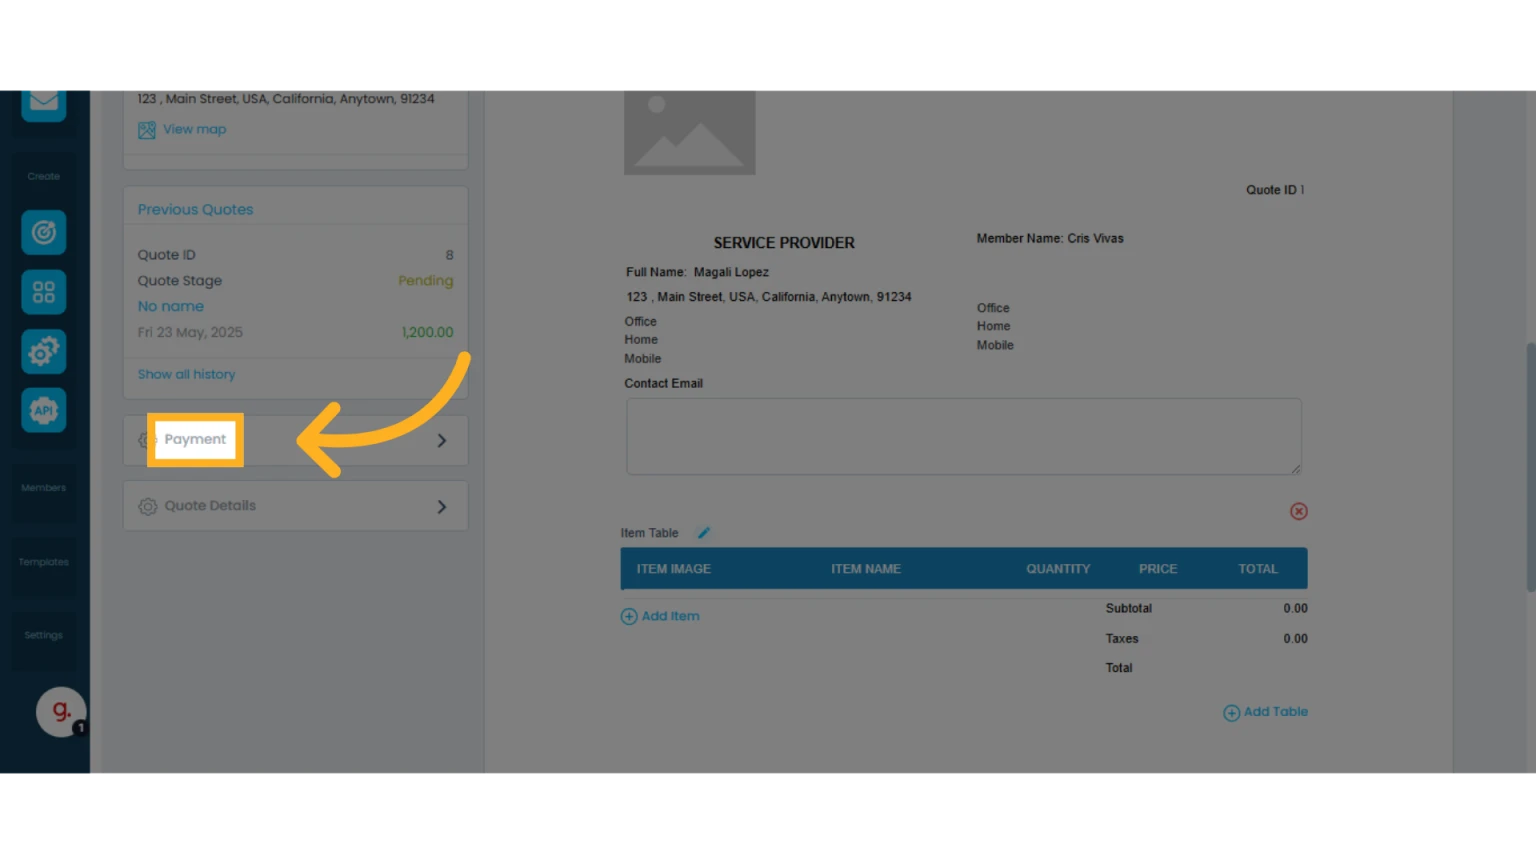Image resolution: width=1536 pixels, height=864 pixels.
Task: Click the Add Table link
Action: click(1276, 712)
